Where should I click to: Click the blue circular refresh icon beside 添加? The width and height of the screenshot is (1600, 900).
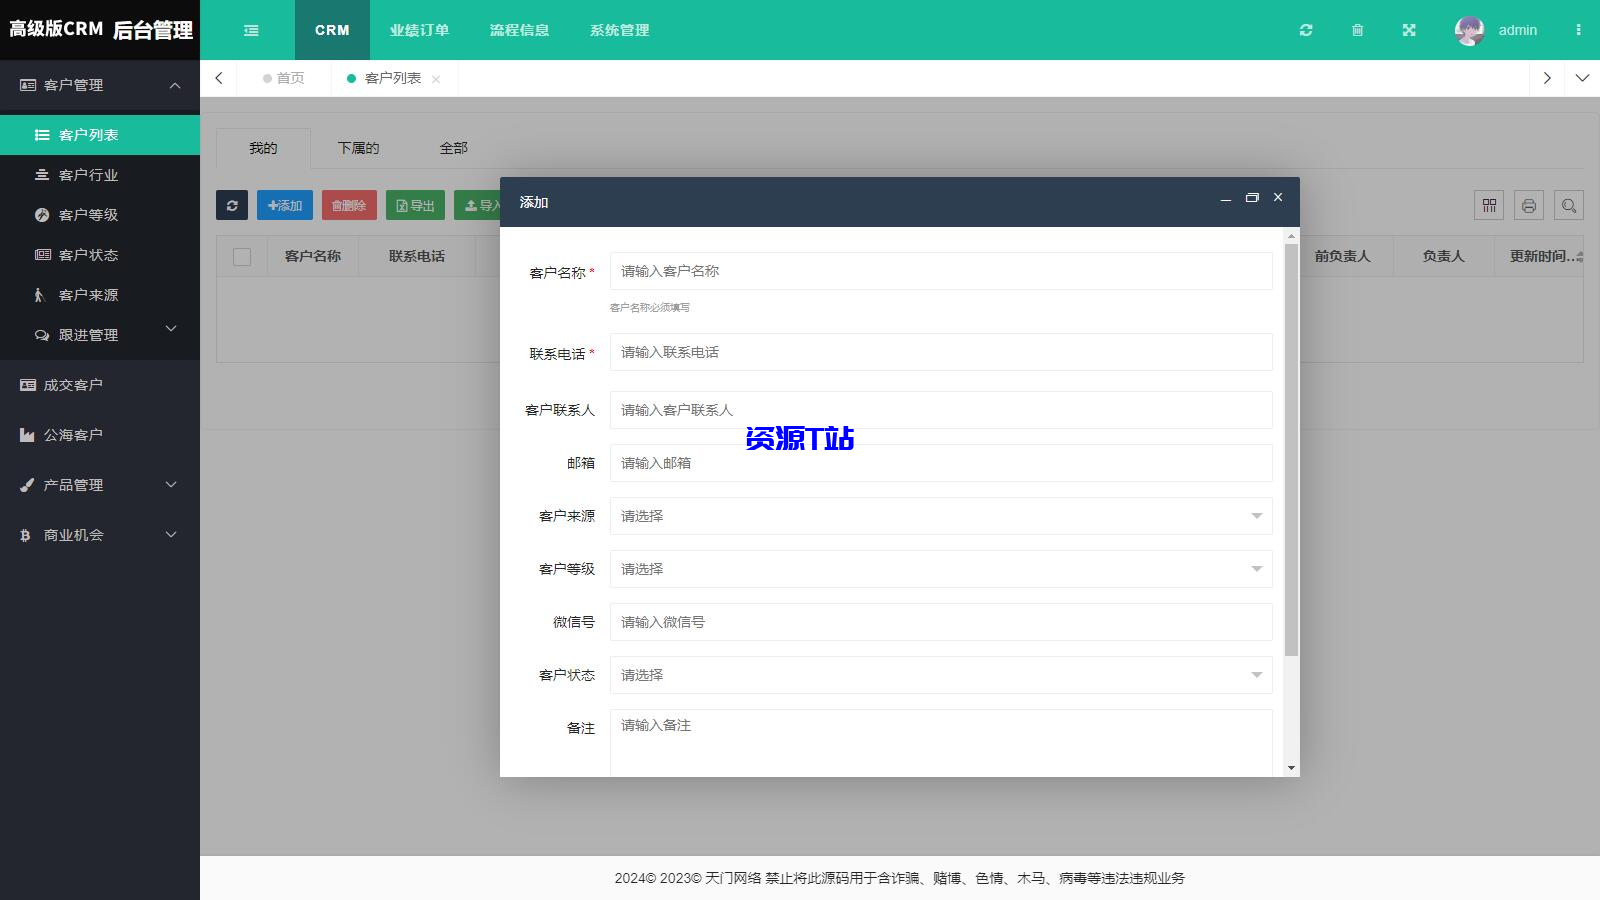click(x=232, y=205)
